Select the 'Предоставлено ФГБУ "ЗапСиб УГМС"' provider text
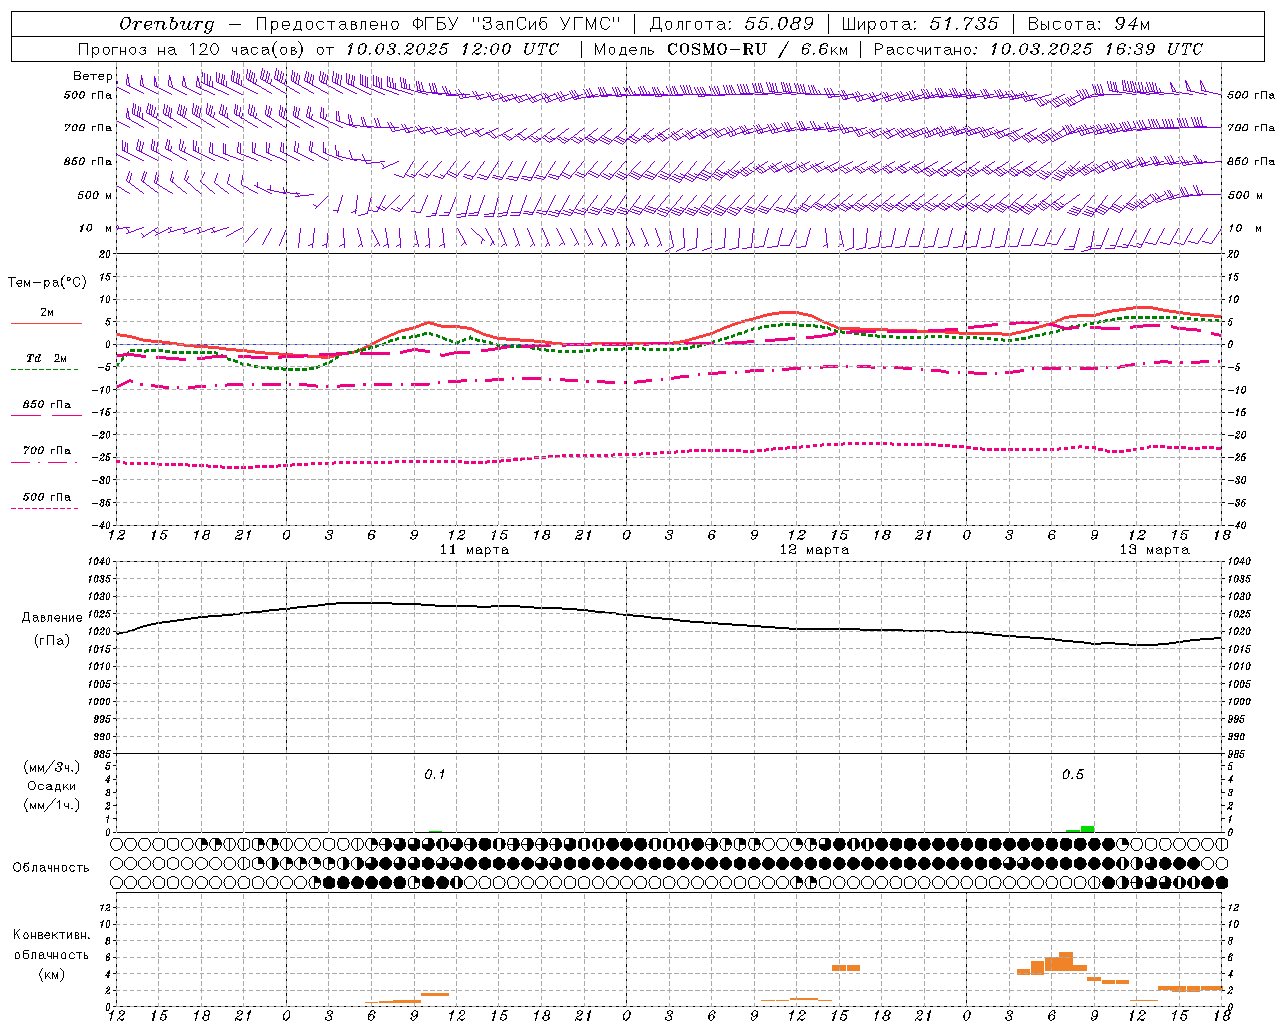Image resolution: width=1280 pixels, height=1024 pixels. [x=438, y=24]
